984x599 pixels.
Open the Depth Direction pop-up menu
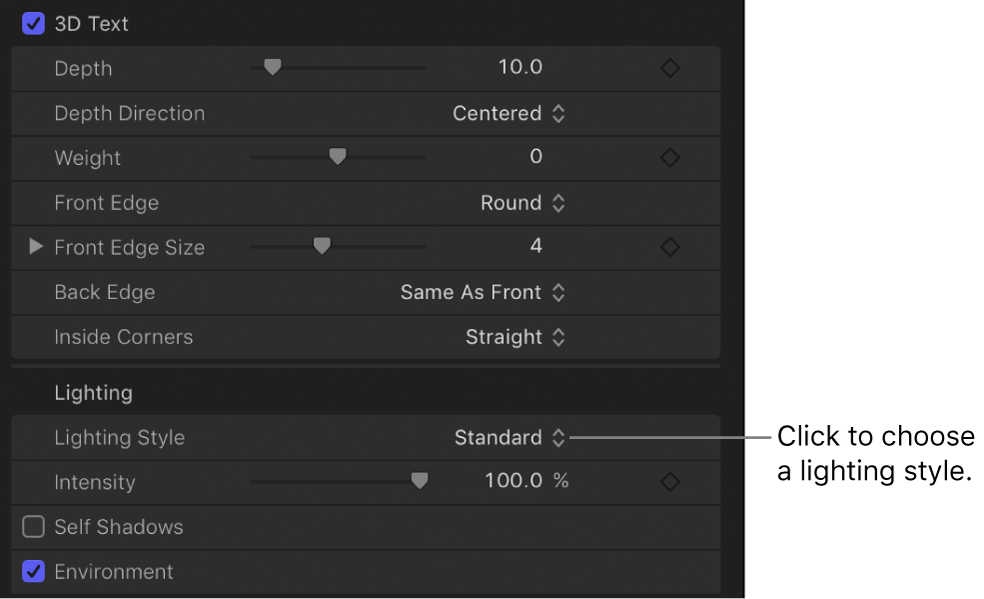point(509,114)
